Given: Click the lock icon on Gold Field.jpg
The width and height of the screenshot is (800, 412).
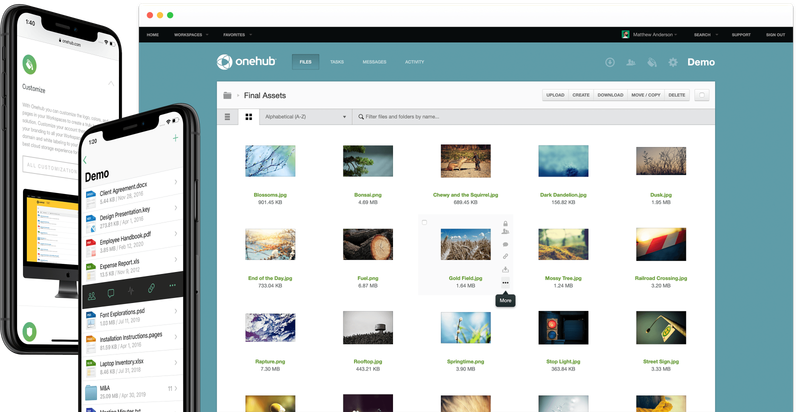Looking at the screenshot, I should coord(505,222).
